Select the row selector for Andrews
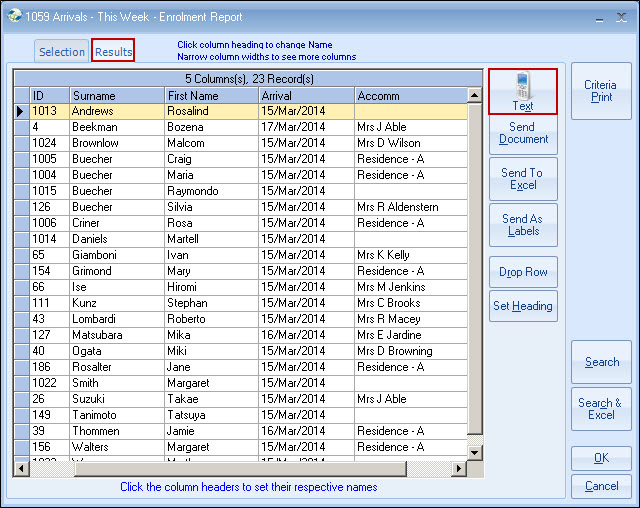 pyautogui.click(x=22, y=111)
